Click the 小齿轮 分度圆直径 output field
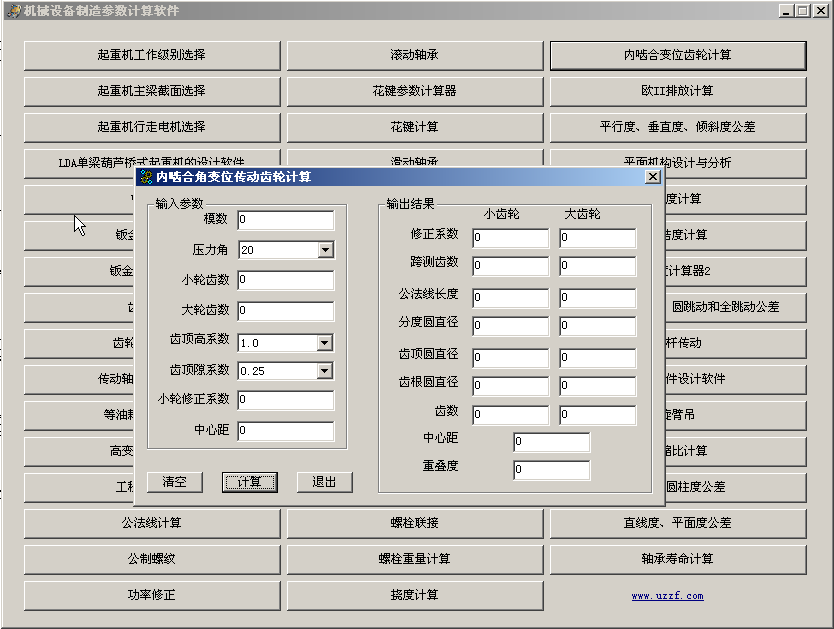Screen dimensions: 834x629 [x=511, y=326]
